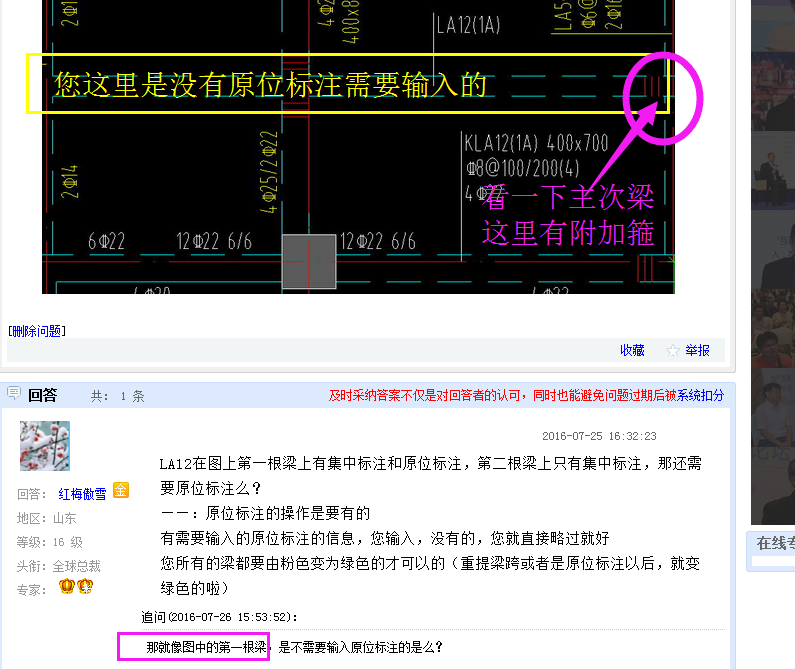
Task: Click the 回答 speech bubble icon
Action: (14, 393)
